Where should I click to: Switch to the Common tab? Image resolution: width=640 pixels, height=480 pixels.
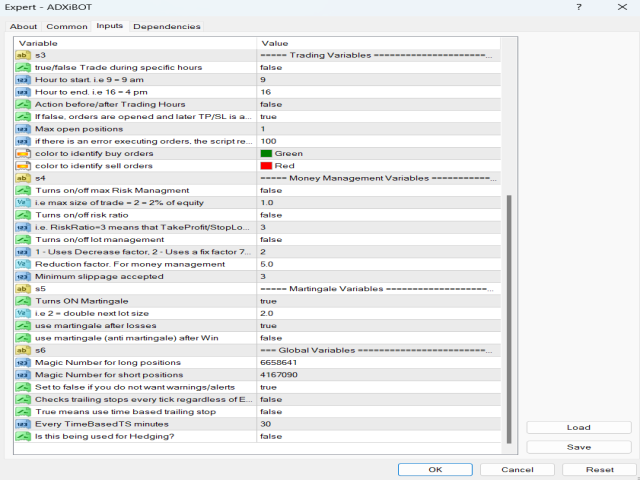[67, 27]
